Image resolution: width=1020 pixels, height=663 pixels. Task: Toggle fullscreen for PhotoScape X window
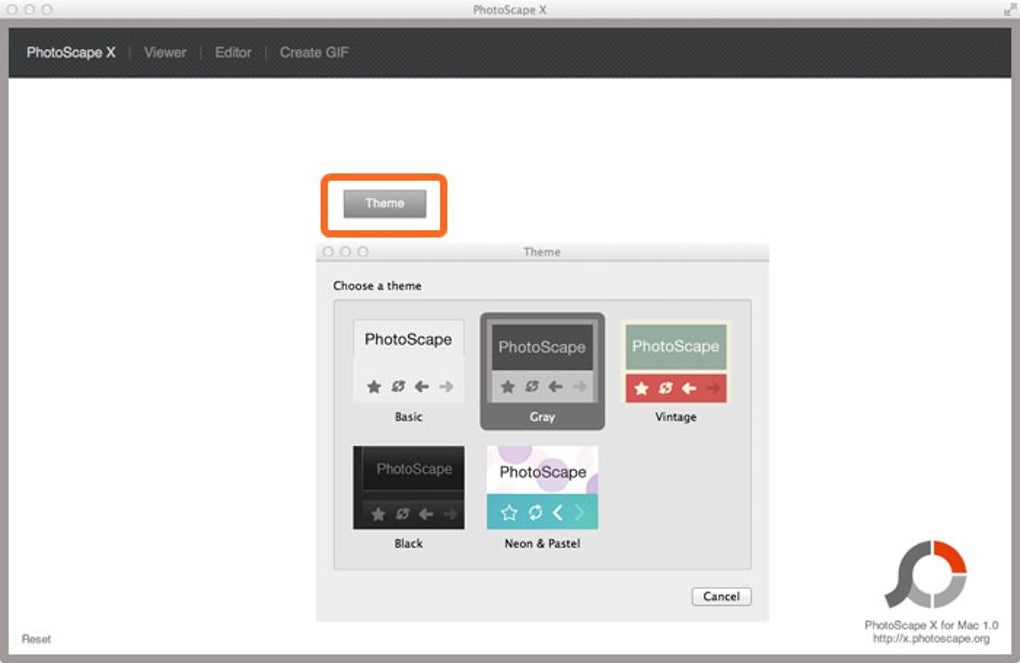pyautogui.click(x=1010, y=9)
